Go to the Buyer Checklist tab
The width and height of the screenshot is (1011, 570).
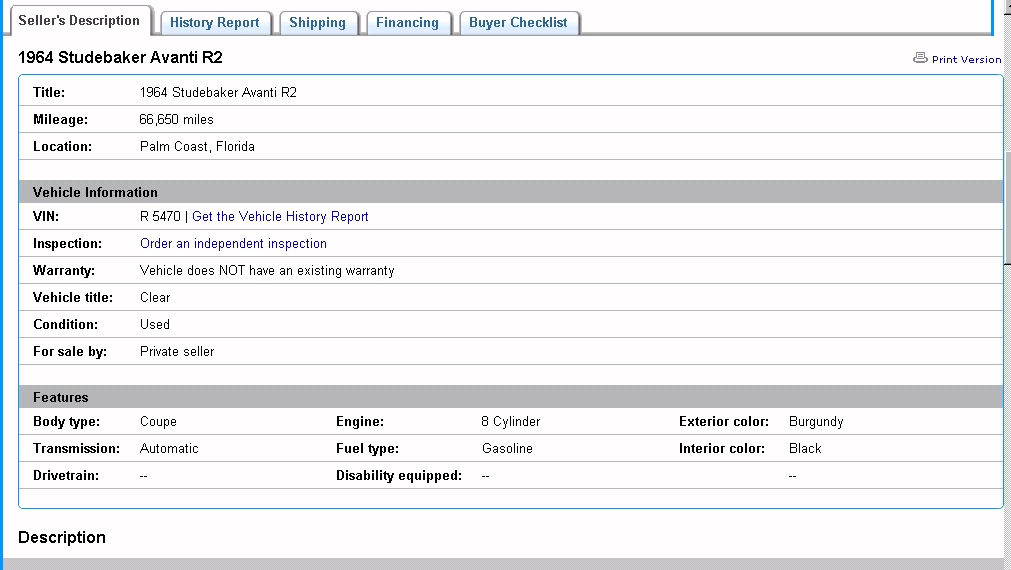tap(518, 23)
